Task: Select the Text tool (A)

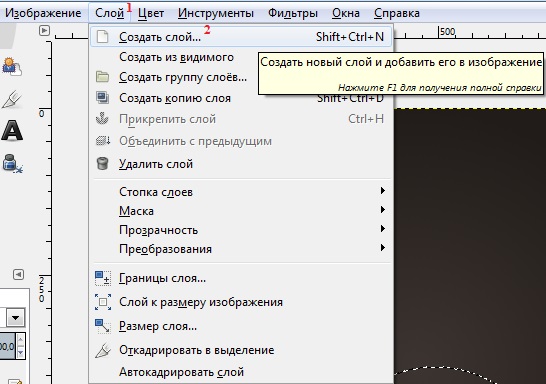Action: pyautogui.click(x=12, y=131)
